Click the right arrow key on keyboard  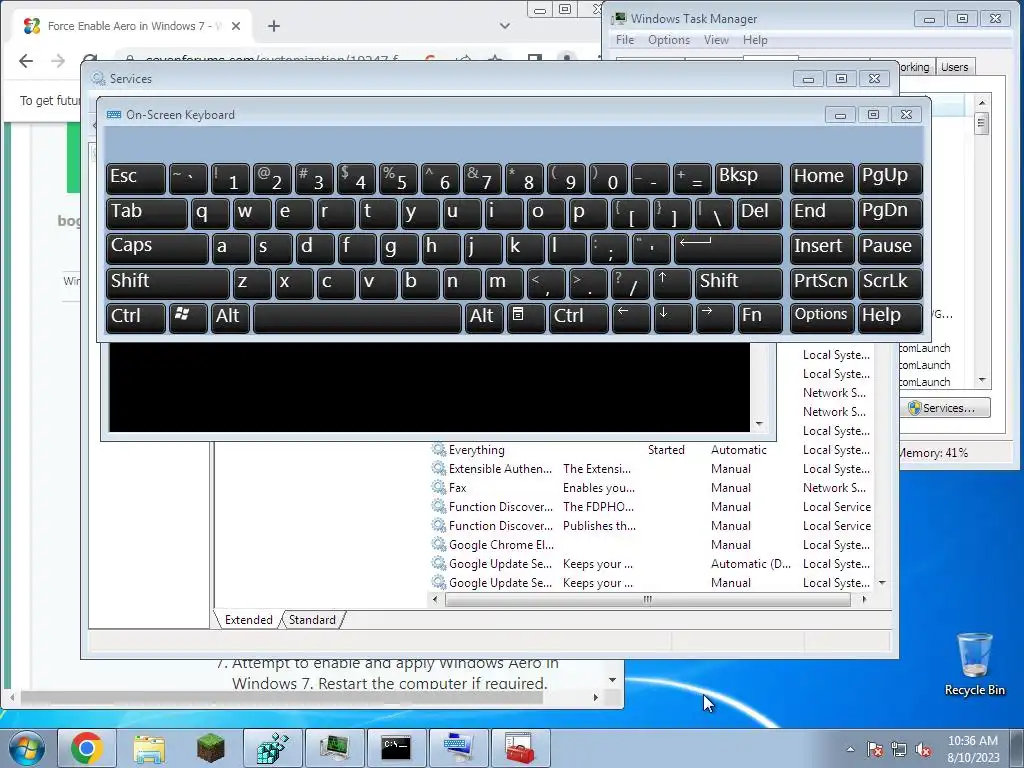(714, 318)
